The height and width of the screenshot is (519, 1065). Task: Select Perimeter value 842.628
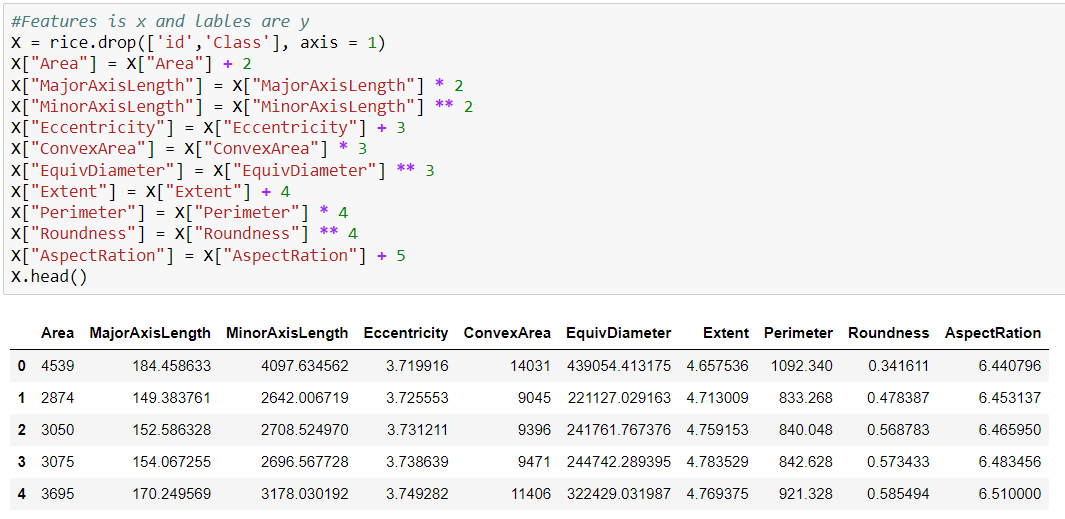[806, 462]
